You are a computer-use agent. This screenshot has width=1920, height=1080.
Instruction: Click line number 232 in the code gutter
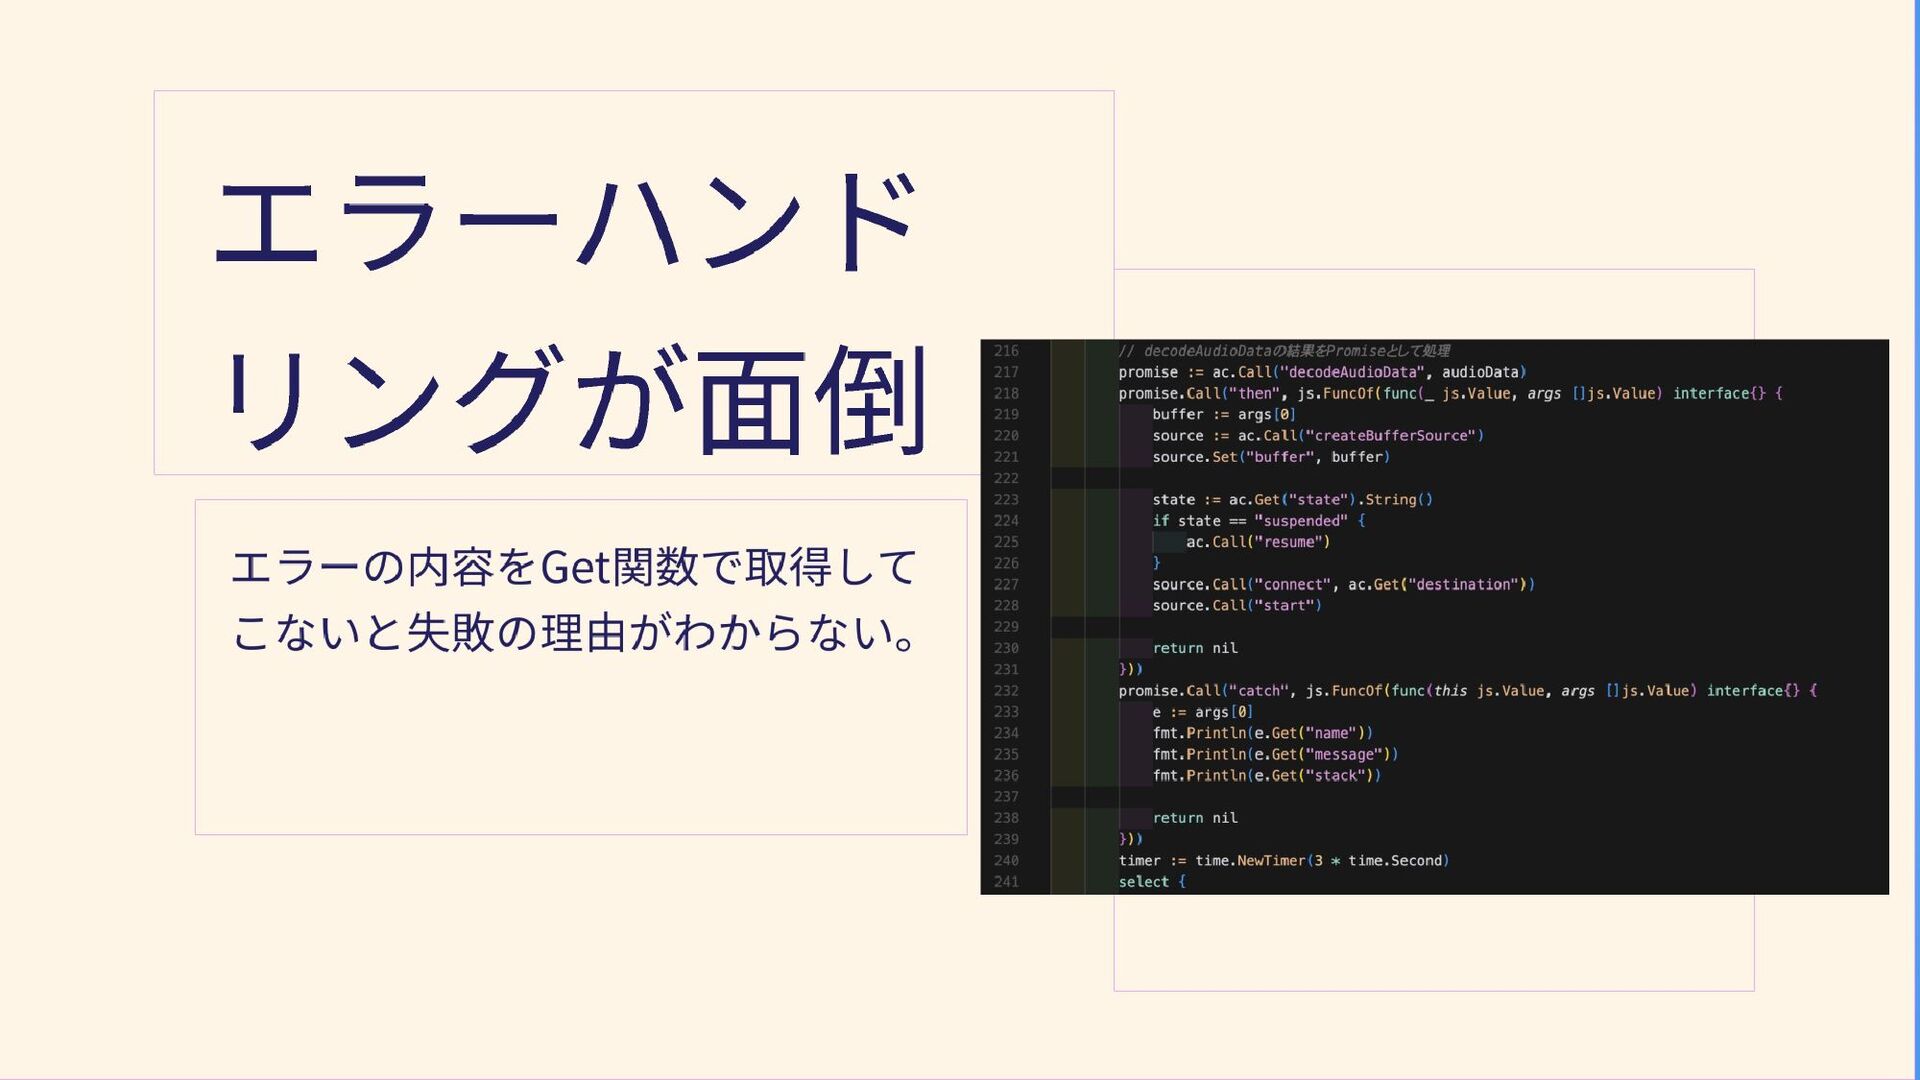(1006, 691)
